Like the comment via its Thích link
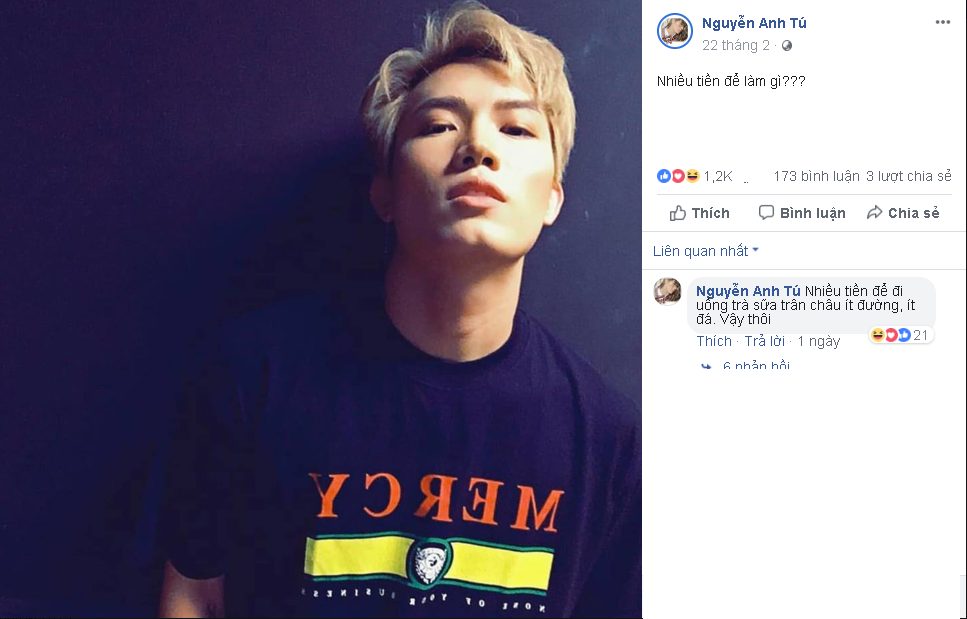Viewport: 967px width, 619px height. 714,341
